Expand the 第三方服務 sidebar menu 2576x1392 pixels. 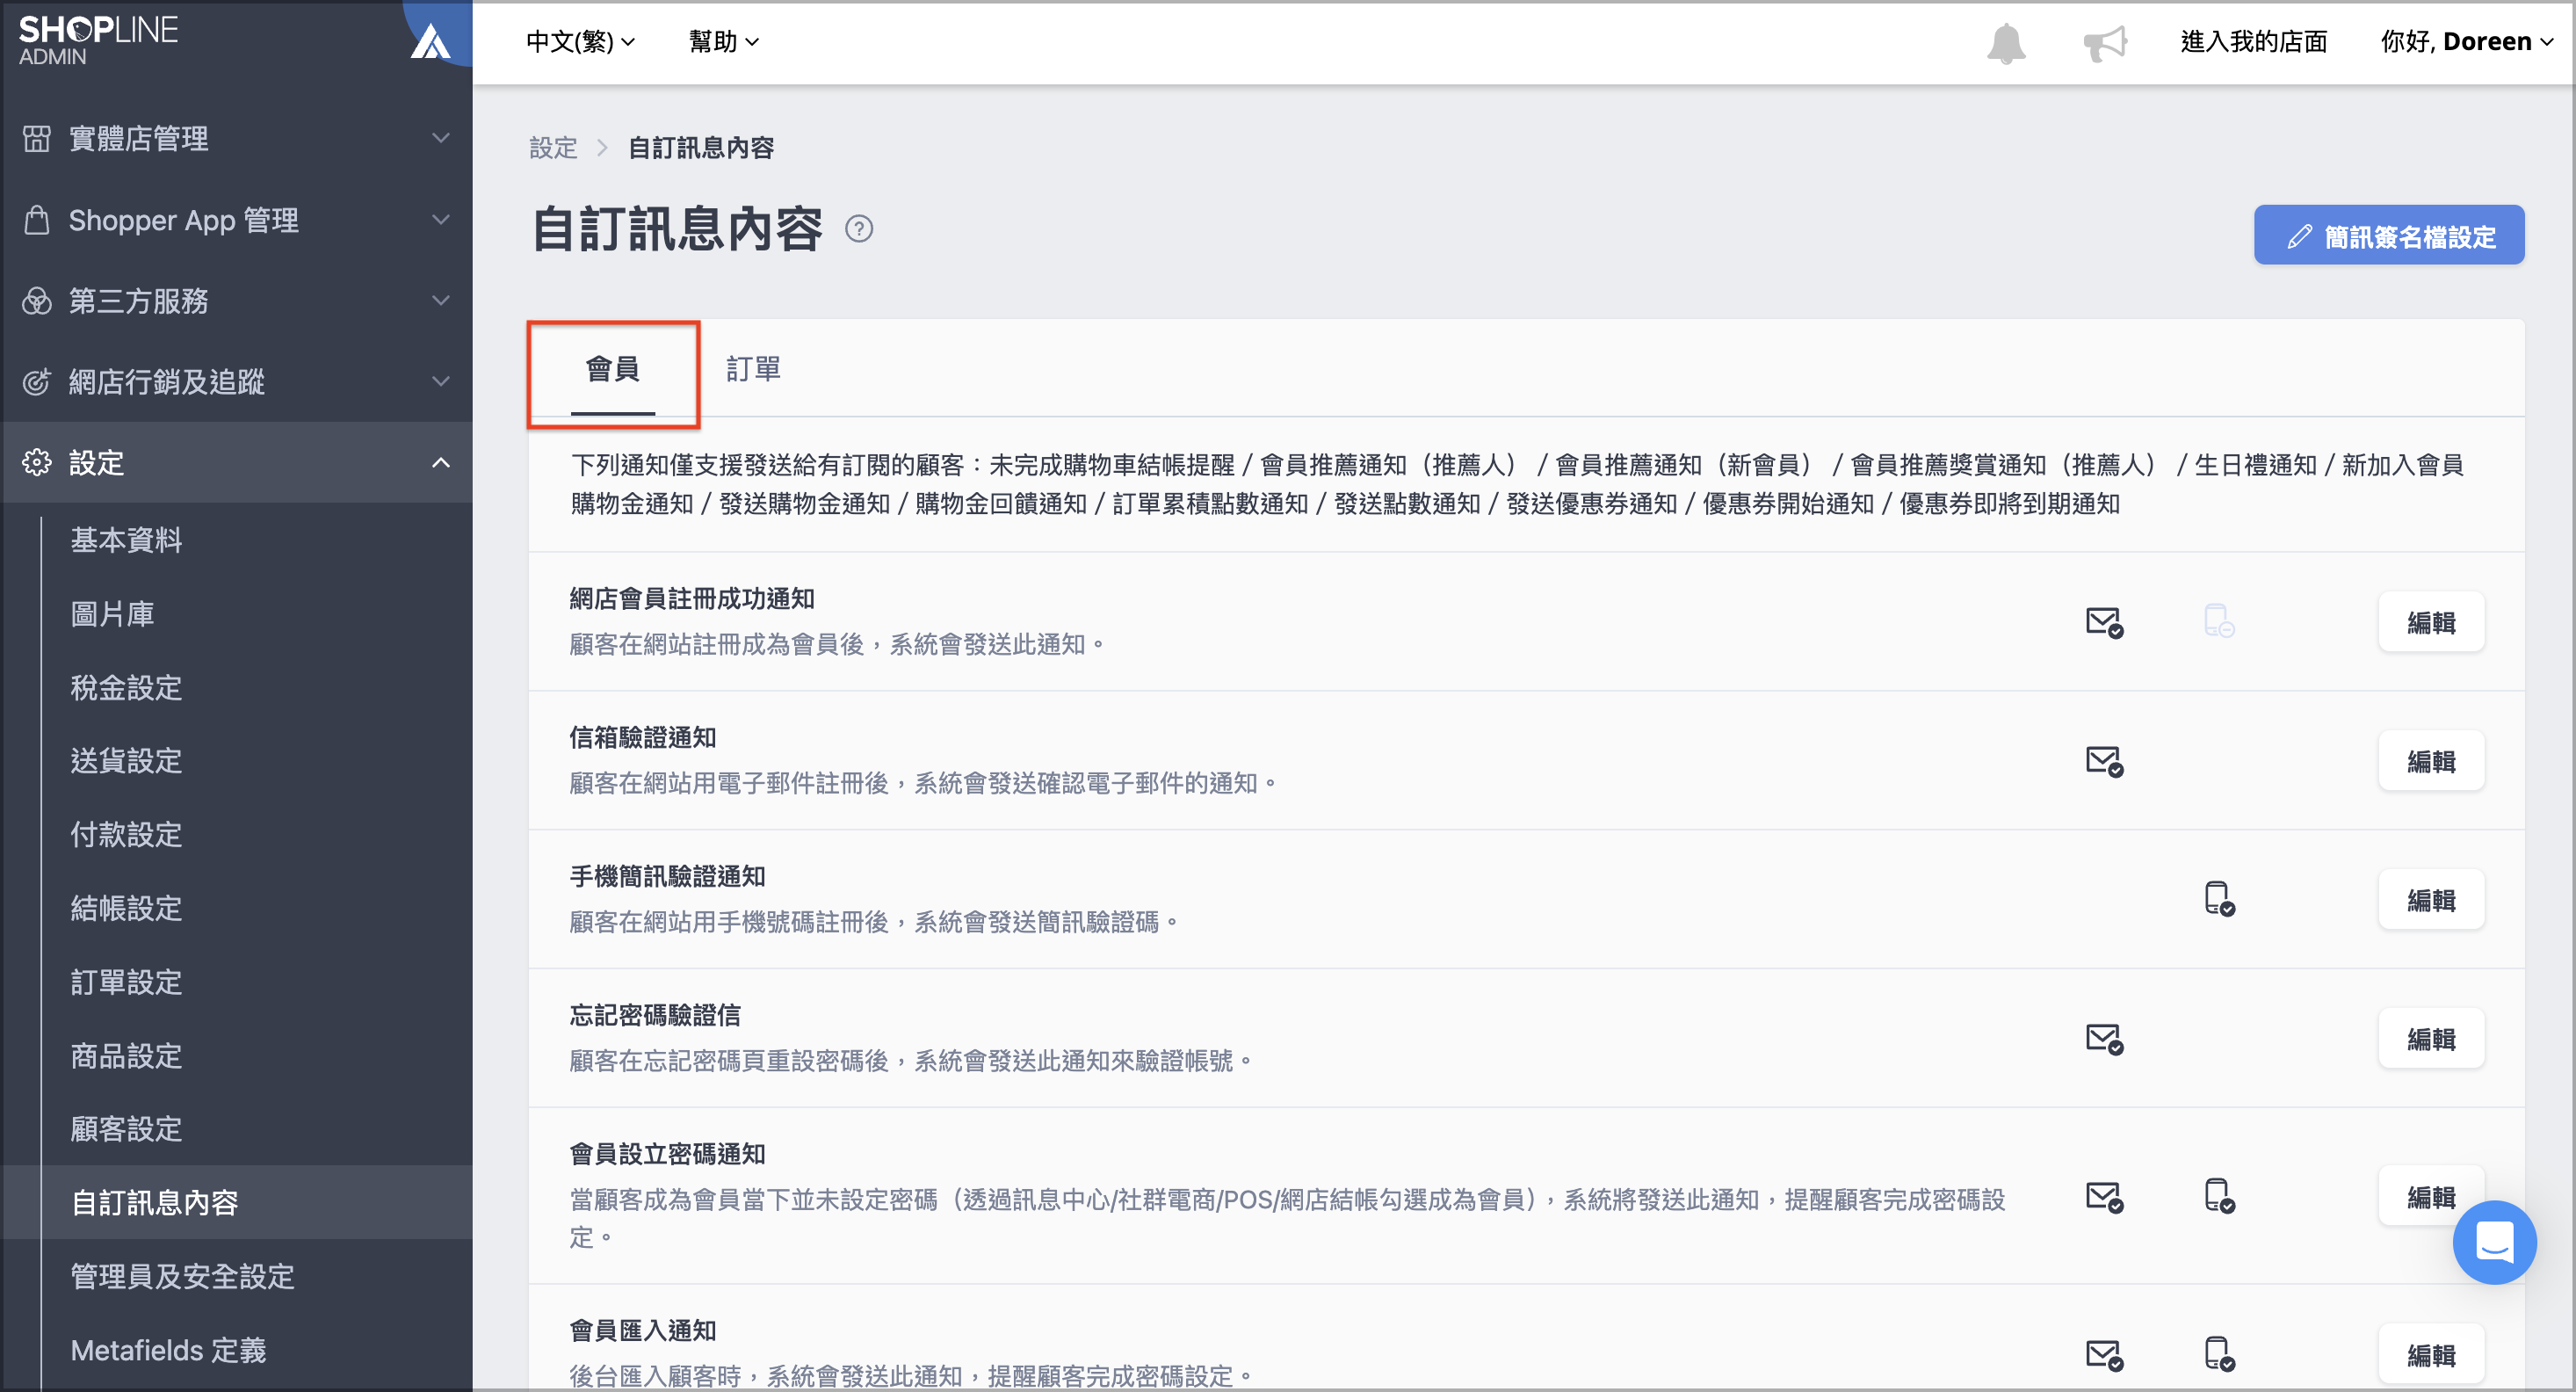point(236,300)
